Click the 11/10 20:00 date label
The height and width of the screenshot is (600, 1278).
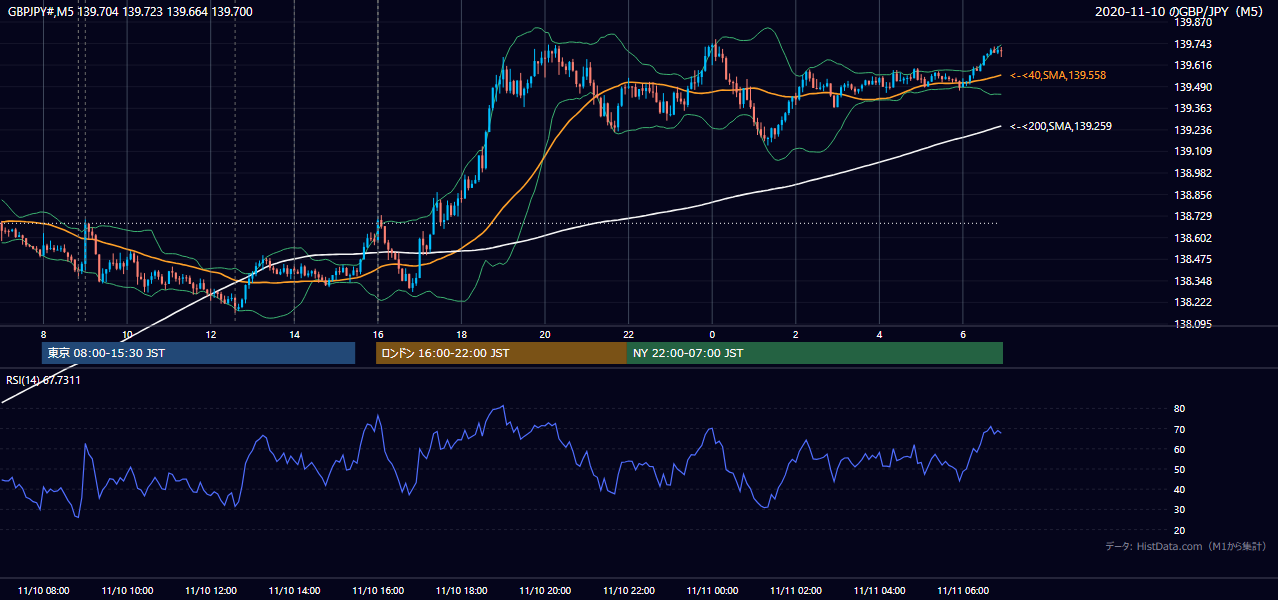tap(545, 591)
